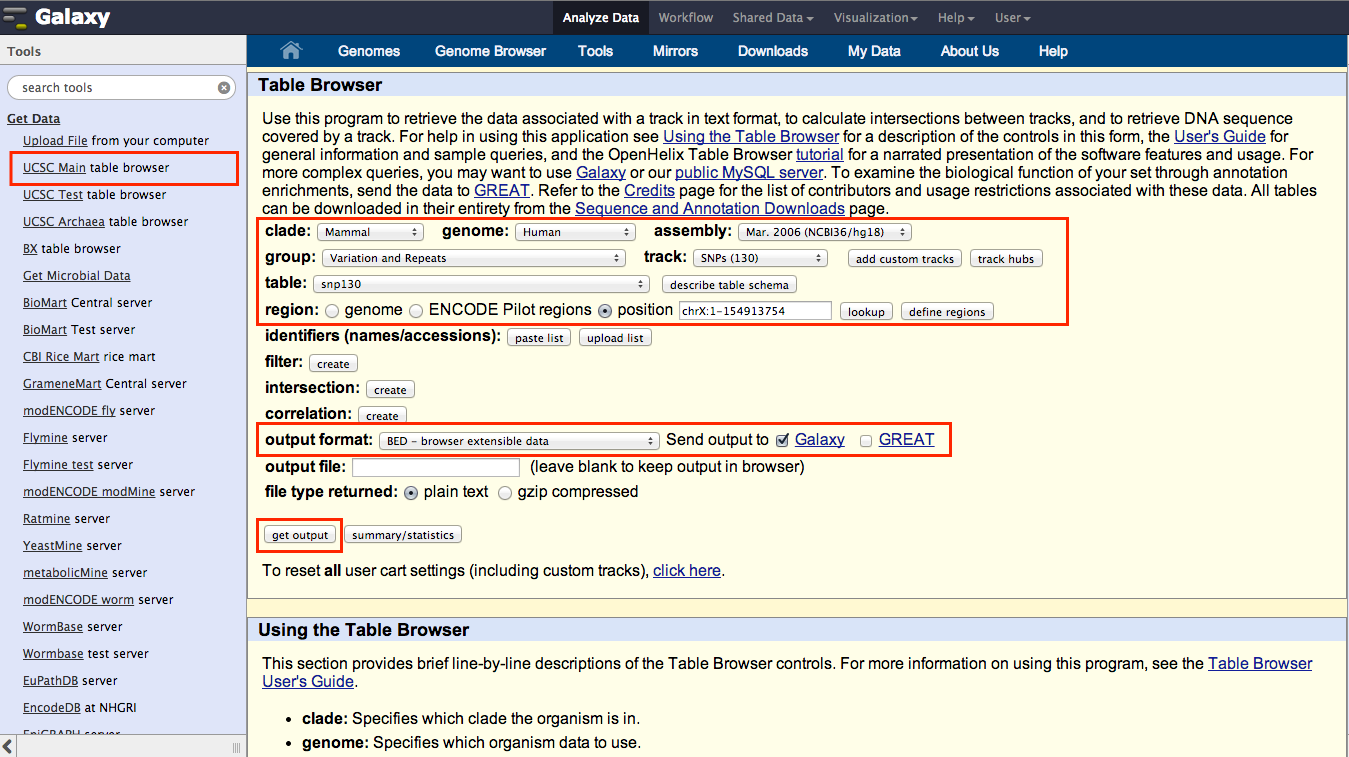The image size is (1349, 757).
Task: Open the public MySQL server link
Action: pyautogui.click(x=749, y=173)
